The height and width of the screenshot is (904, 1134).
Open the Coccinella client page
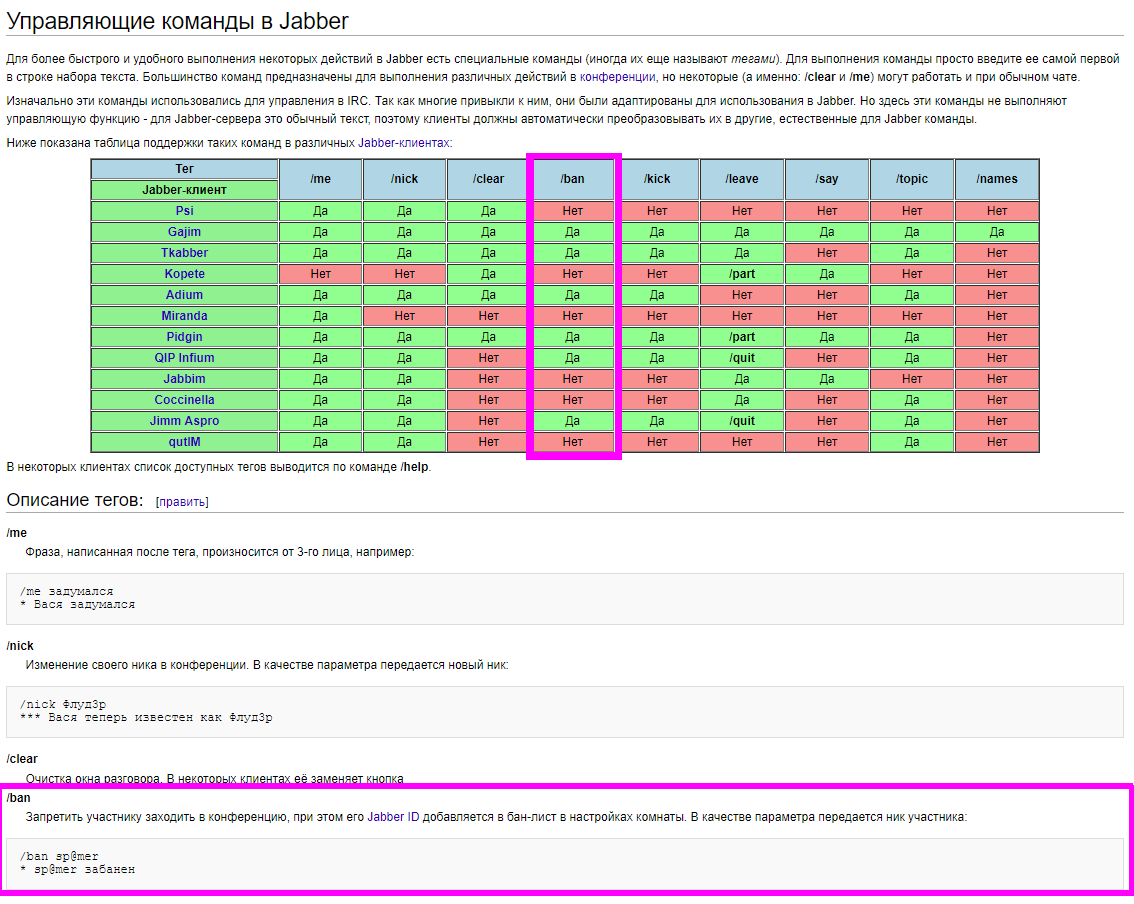tap(184, 399)
